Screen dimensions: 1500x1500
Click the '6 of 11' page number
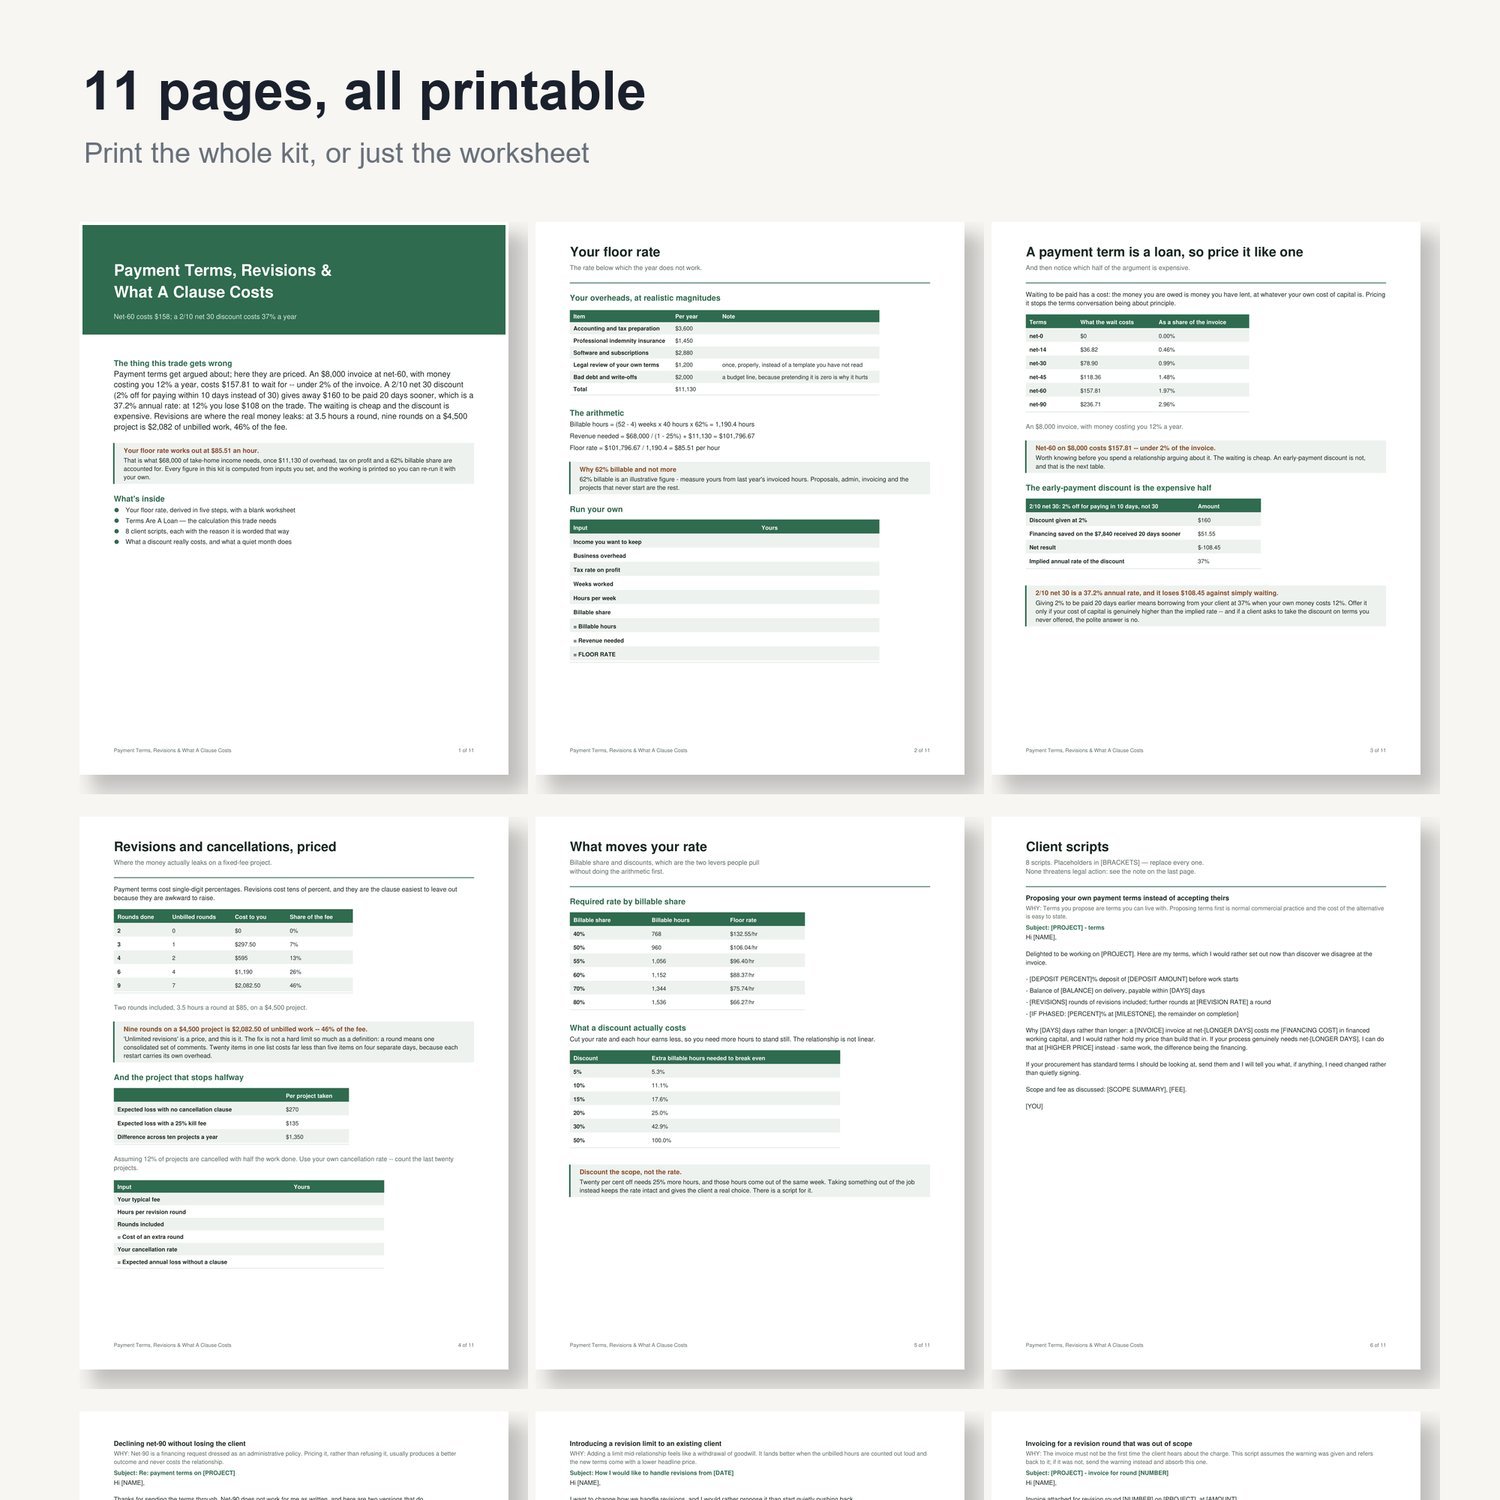1378,1345
